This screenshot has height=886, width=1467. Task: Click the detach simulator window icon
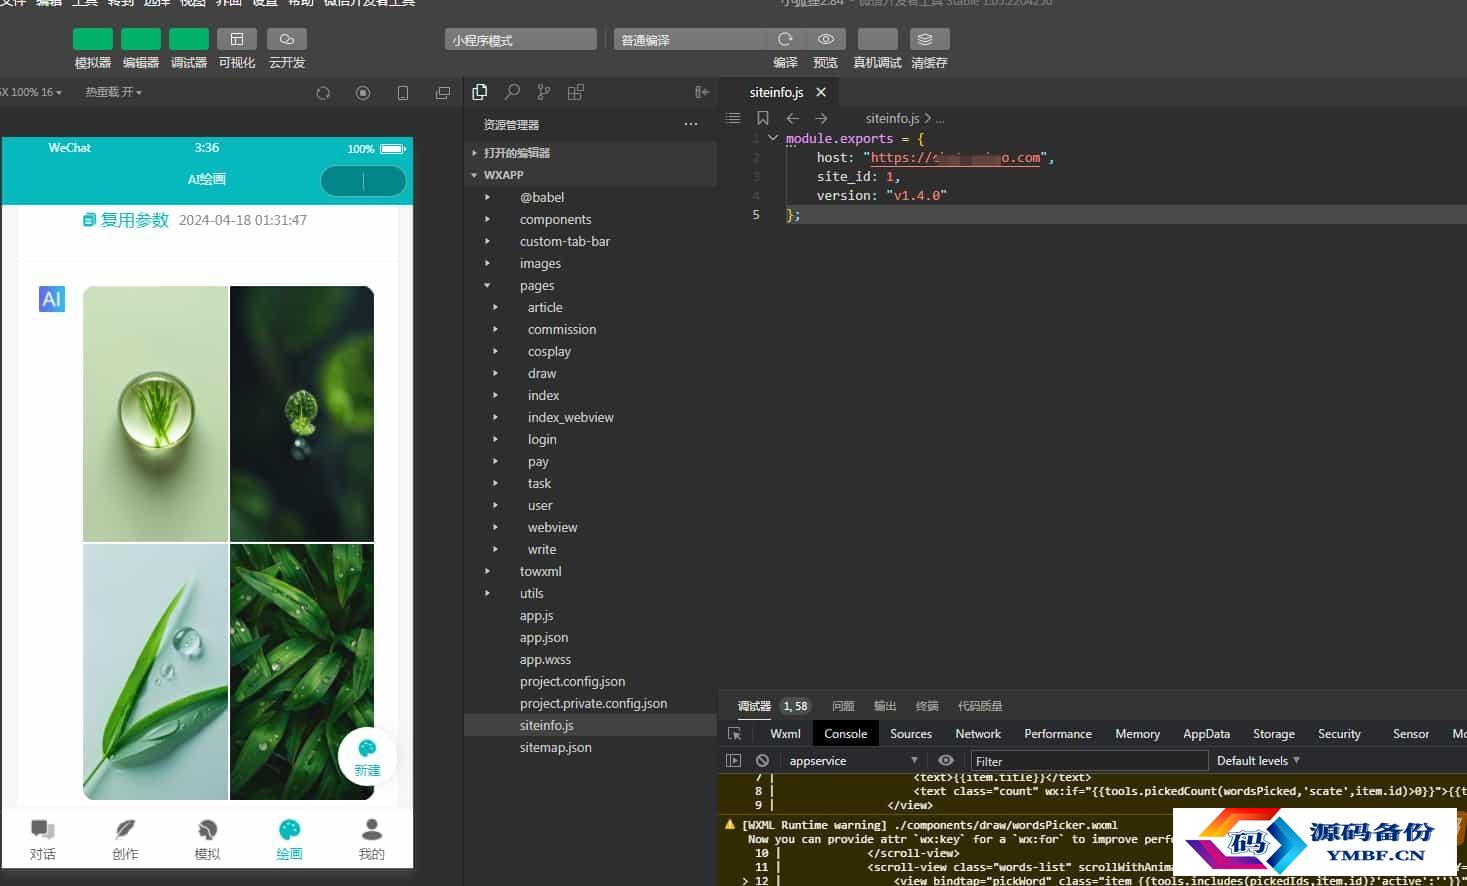tap(443, 93)
